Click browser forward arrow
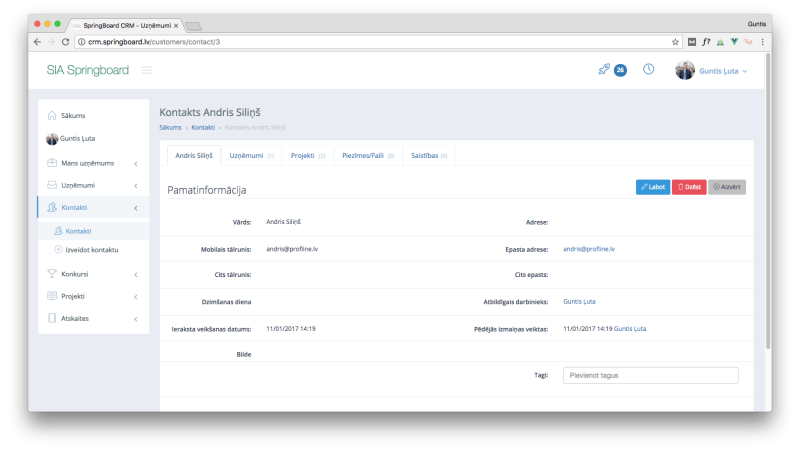The width and height of the screenshot is (800, 450). 51,42
